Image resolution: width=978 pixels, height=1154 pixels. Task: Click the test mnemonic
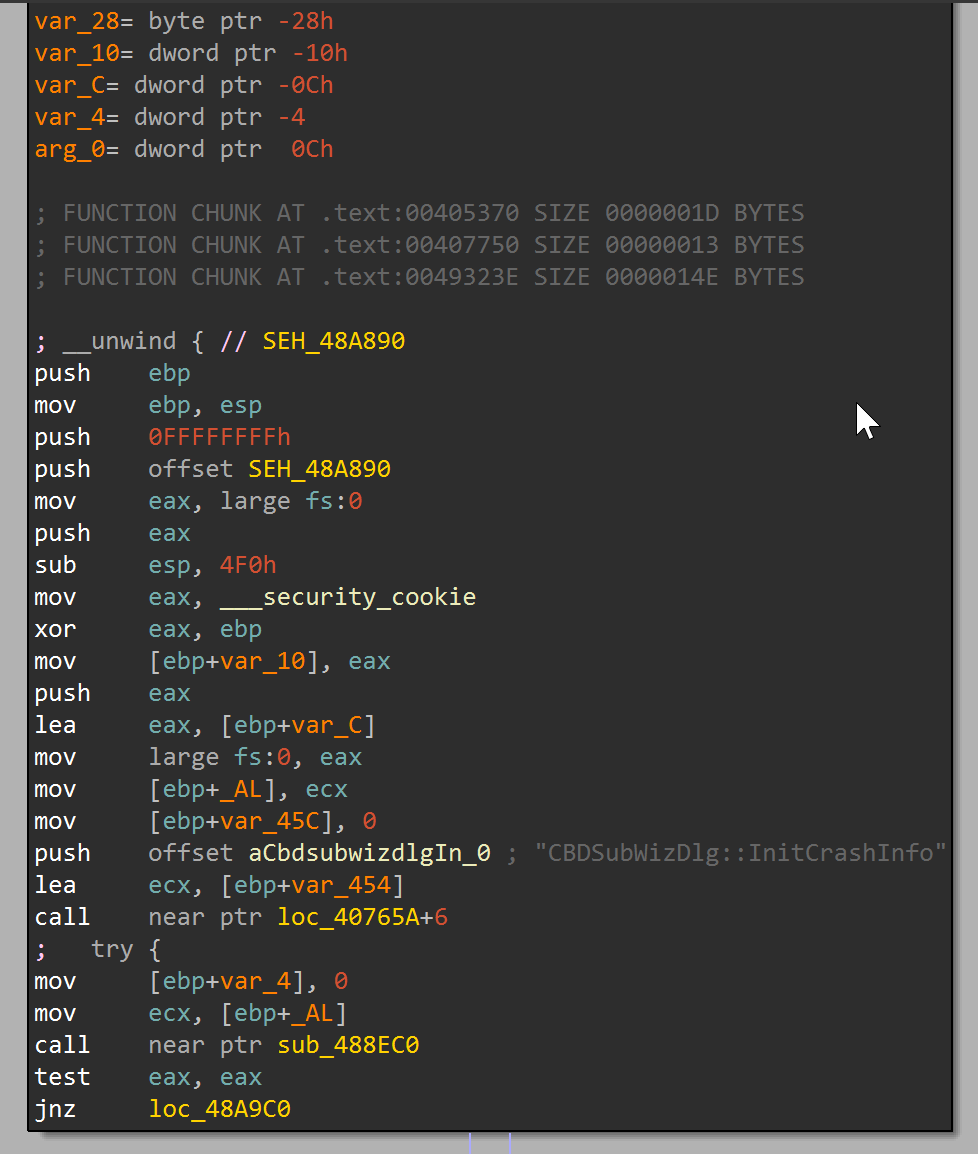(x=62, y=1077)
